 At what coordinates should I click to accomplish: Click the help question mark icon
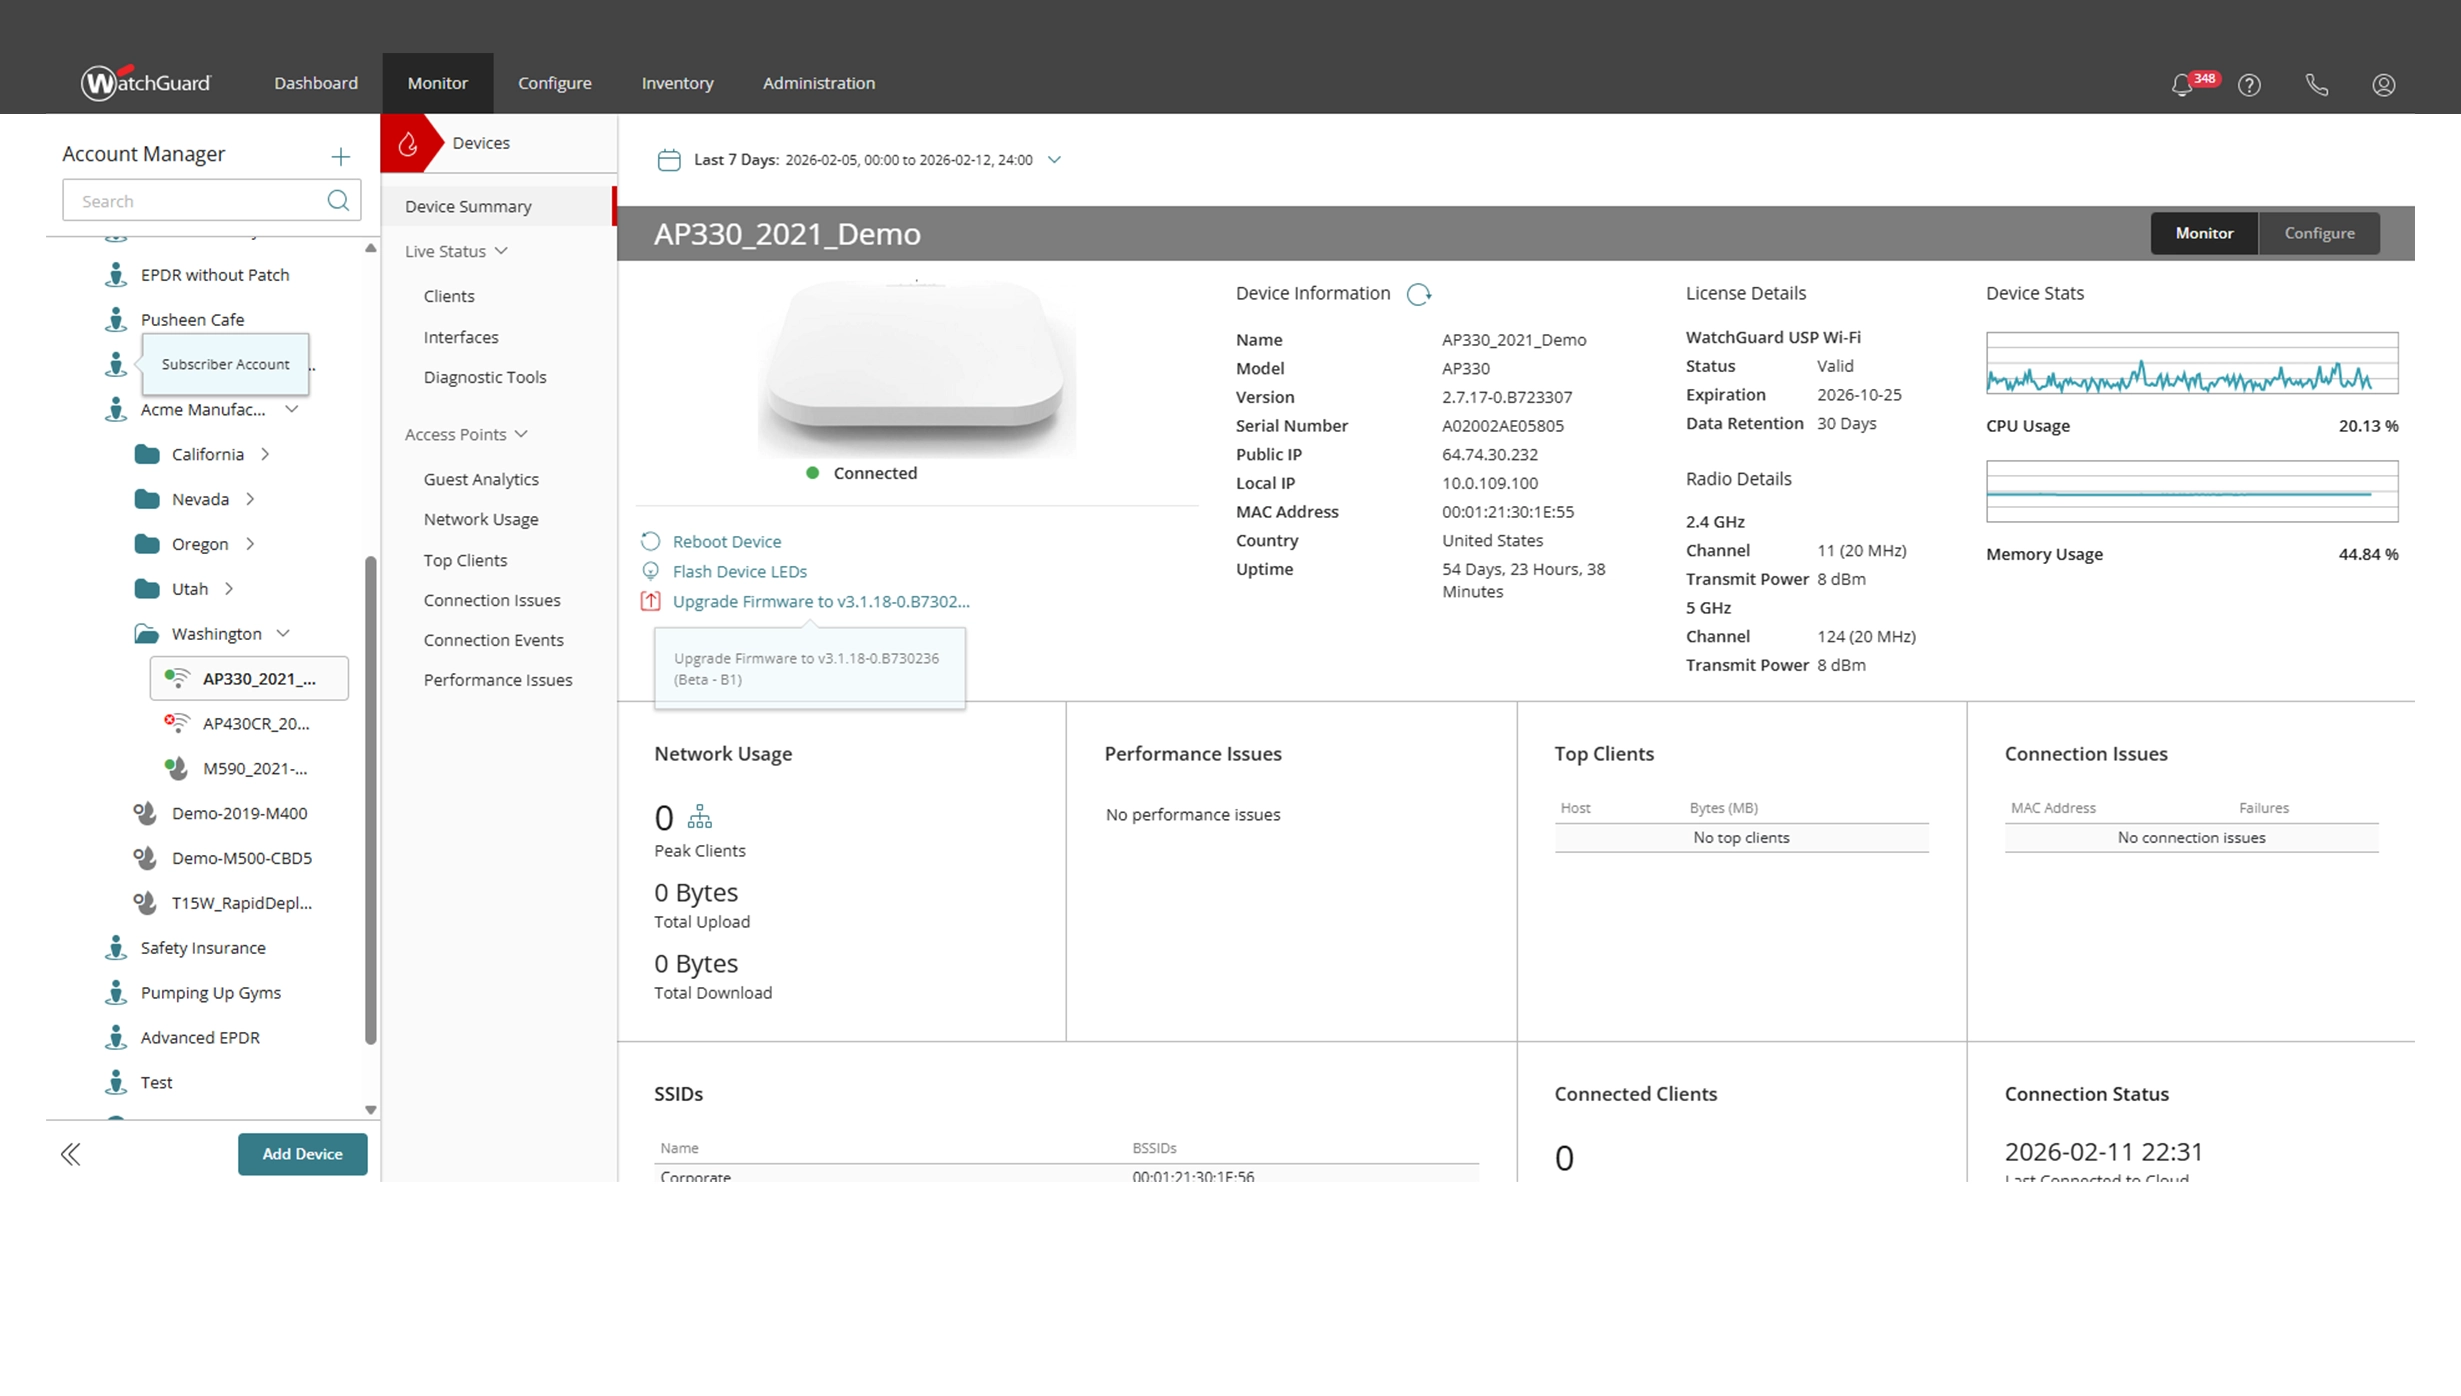(2249, 85)
